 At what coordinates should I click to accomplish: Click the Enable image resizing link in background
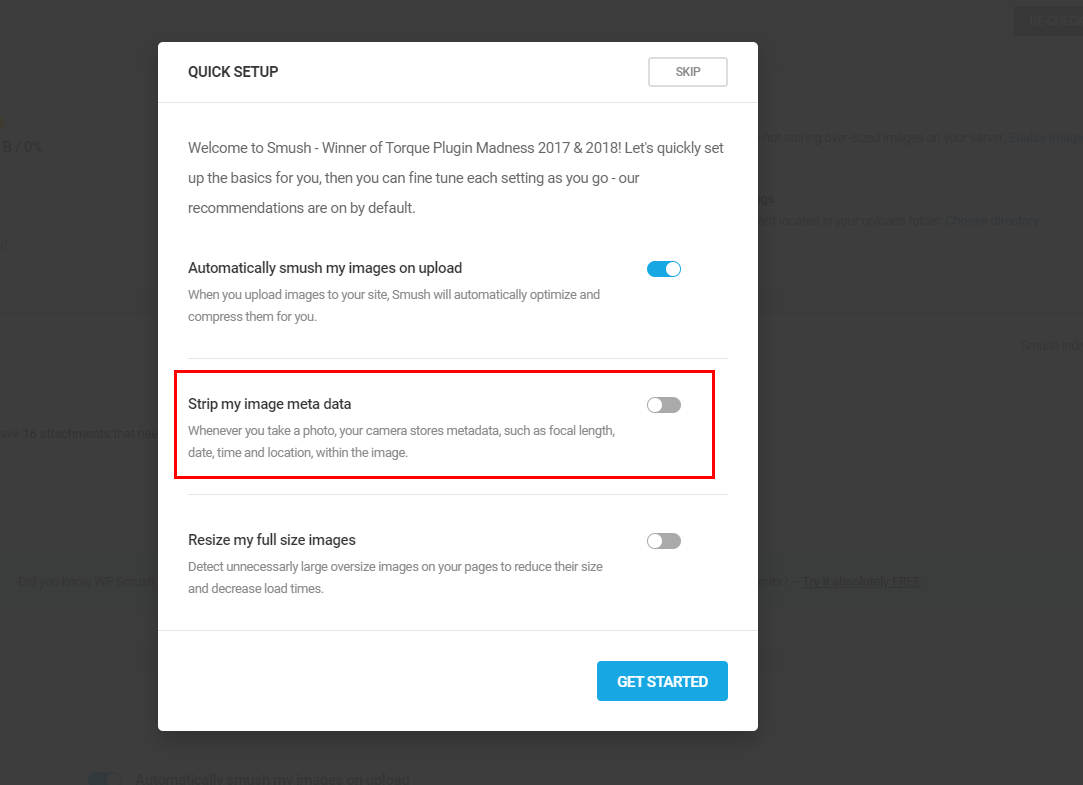coord(1044,138)
